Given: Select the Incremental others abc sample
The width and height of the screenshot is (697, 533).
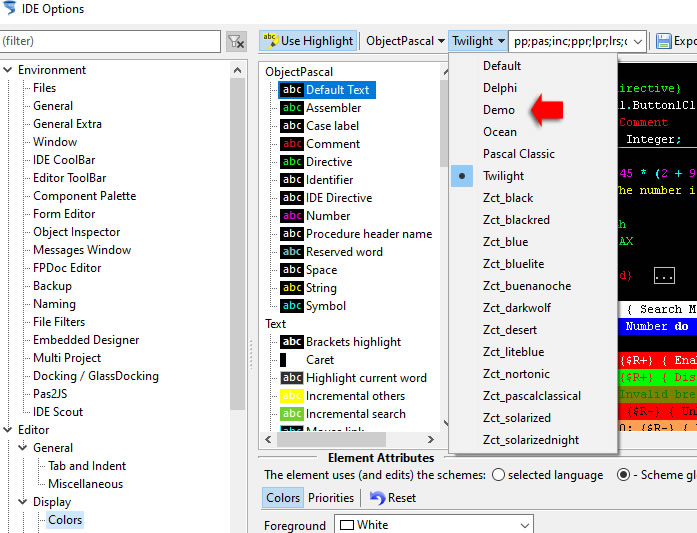Looking at the screenshot, I should point(292,396).
